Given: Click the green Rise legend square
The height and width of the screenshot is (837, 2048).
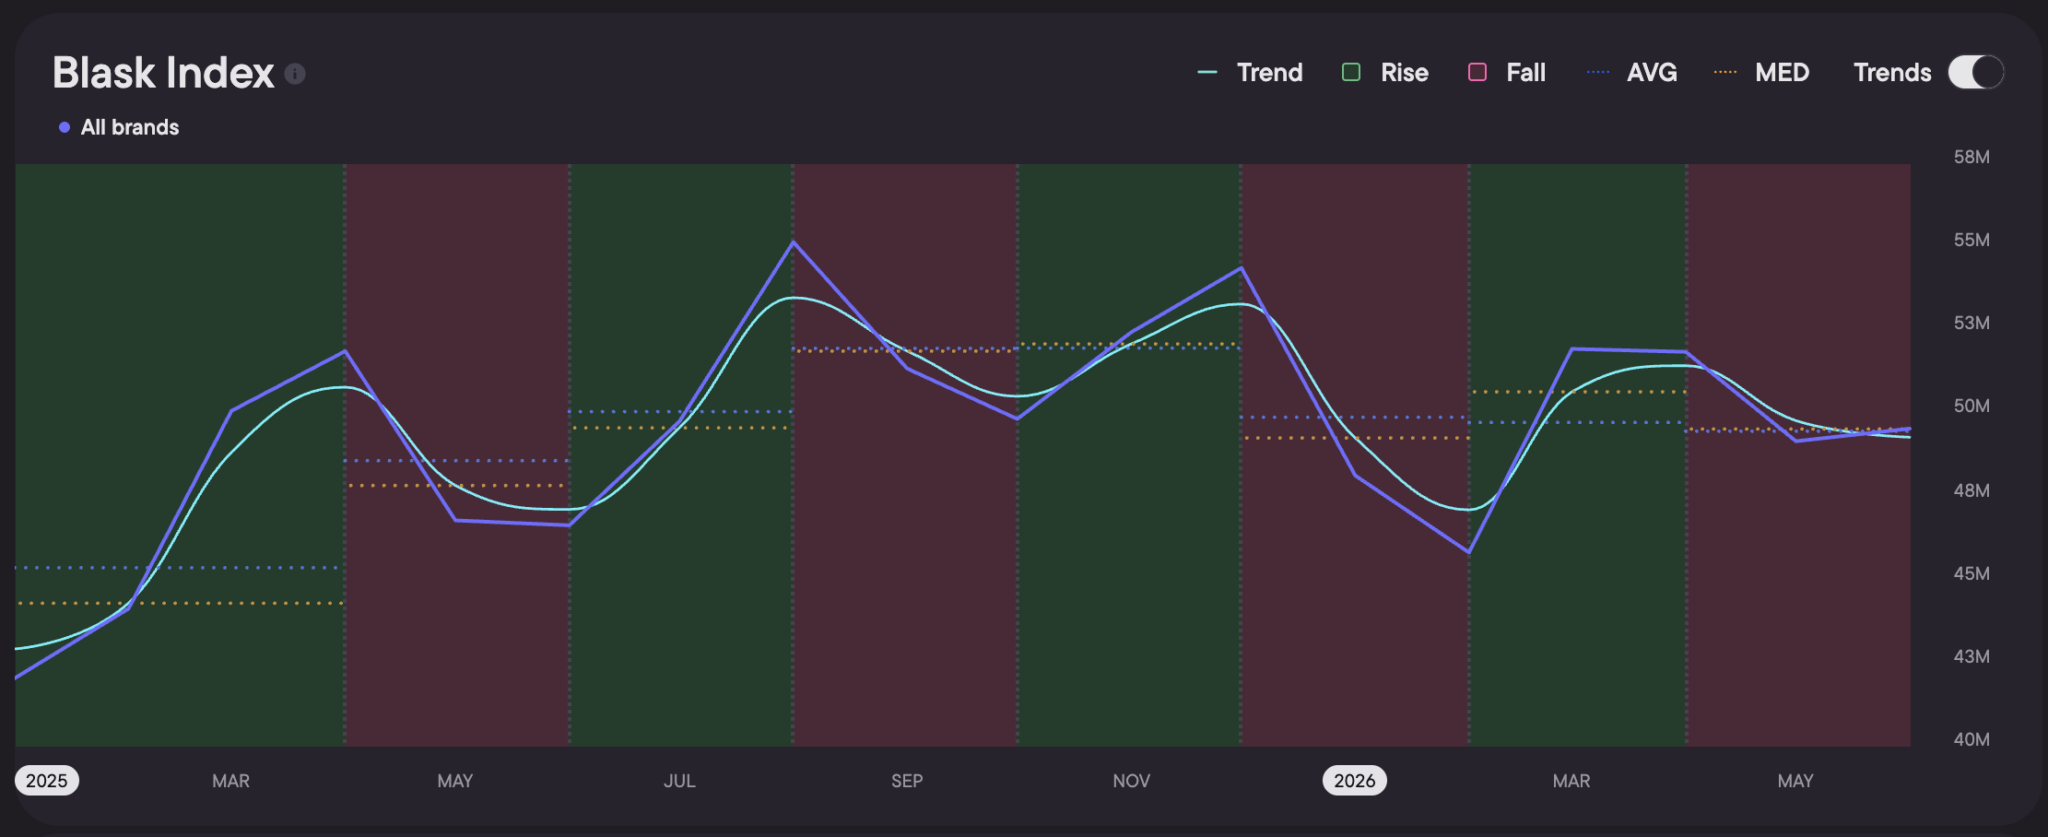Looking at the screenshot, I should [1351, 72].
